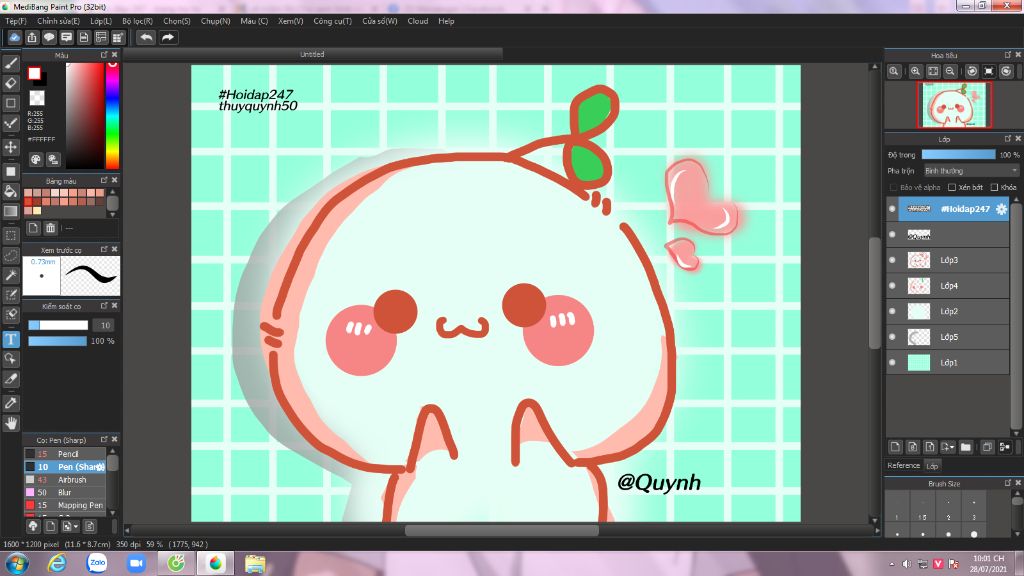Image resolution: width=1024 pixels, height=576 pixels.
Task: Add new swatch in Bảng màu panel
Action: (33, 228)
